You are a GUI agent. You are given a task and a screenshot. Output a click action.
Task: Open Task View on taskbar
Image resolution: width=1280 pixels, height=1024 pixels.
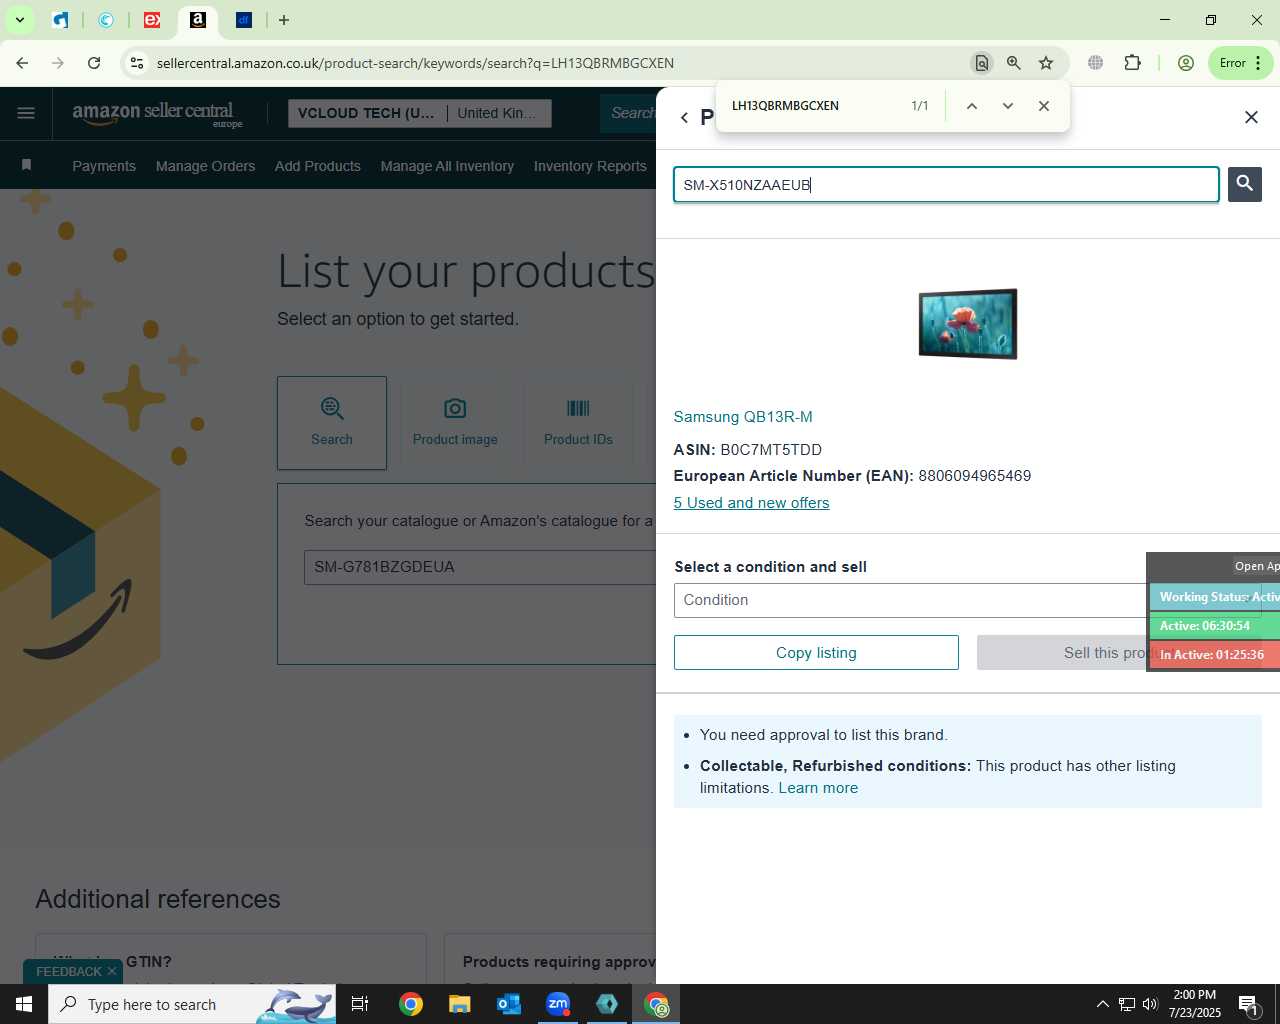point(360,1004)
